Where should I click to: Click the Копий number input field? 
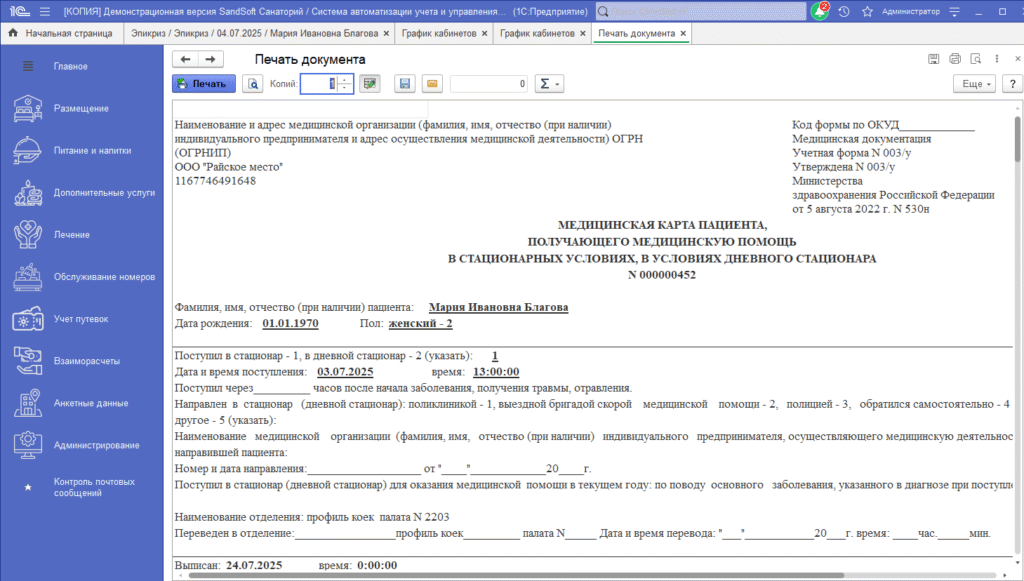tap(318, 84)
